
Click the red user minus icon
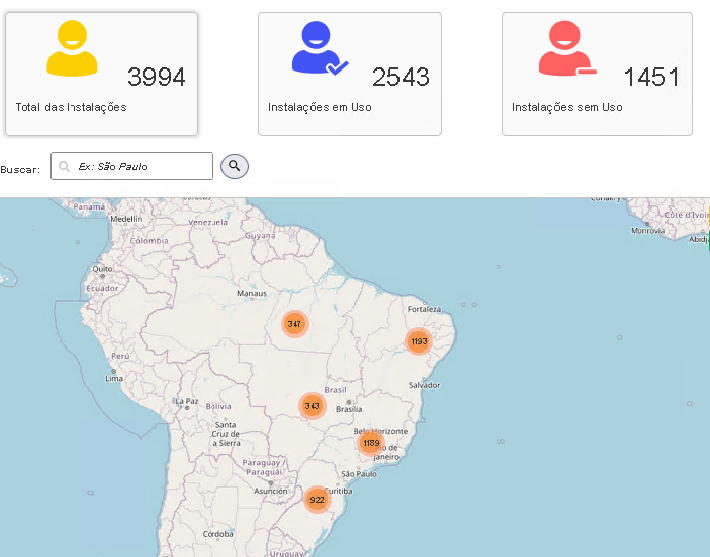(x=567, y=48)
